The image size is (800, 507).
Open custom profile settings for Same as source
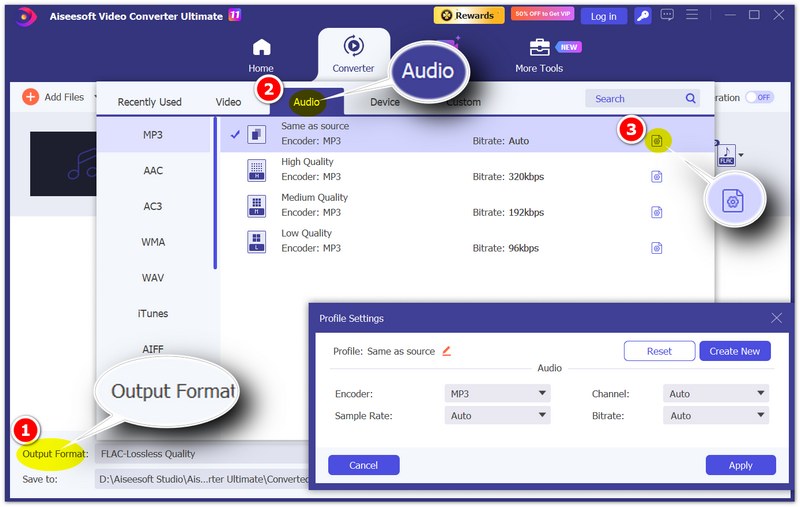pos(657,141)
